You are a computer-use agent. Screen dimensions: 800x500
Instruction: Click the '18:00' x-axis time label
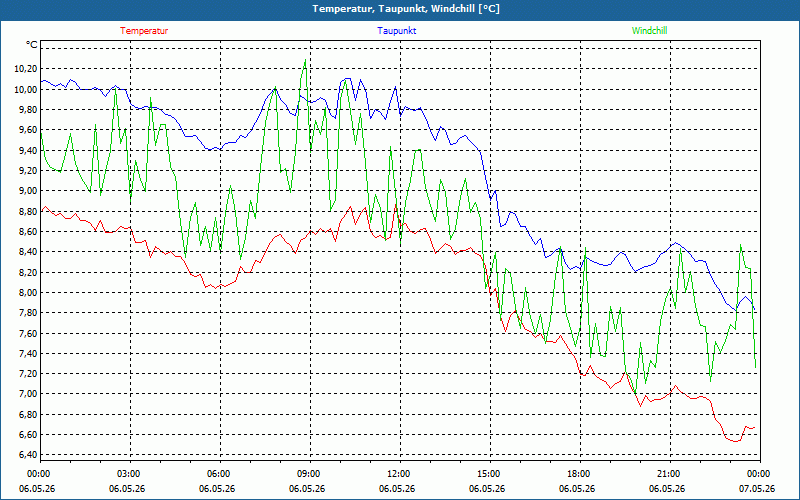pyautogui.click(x=577, y=474)
